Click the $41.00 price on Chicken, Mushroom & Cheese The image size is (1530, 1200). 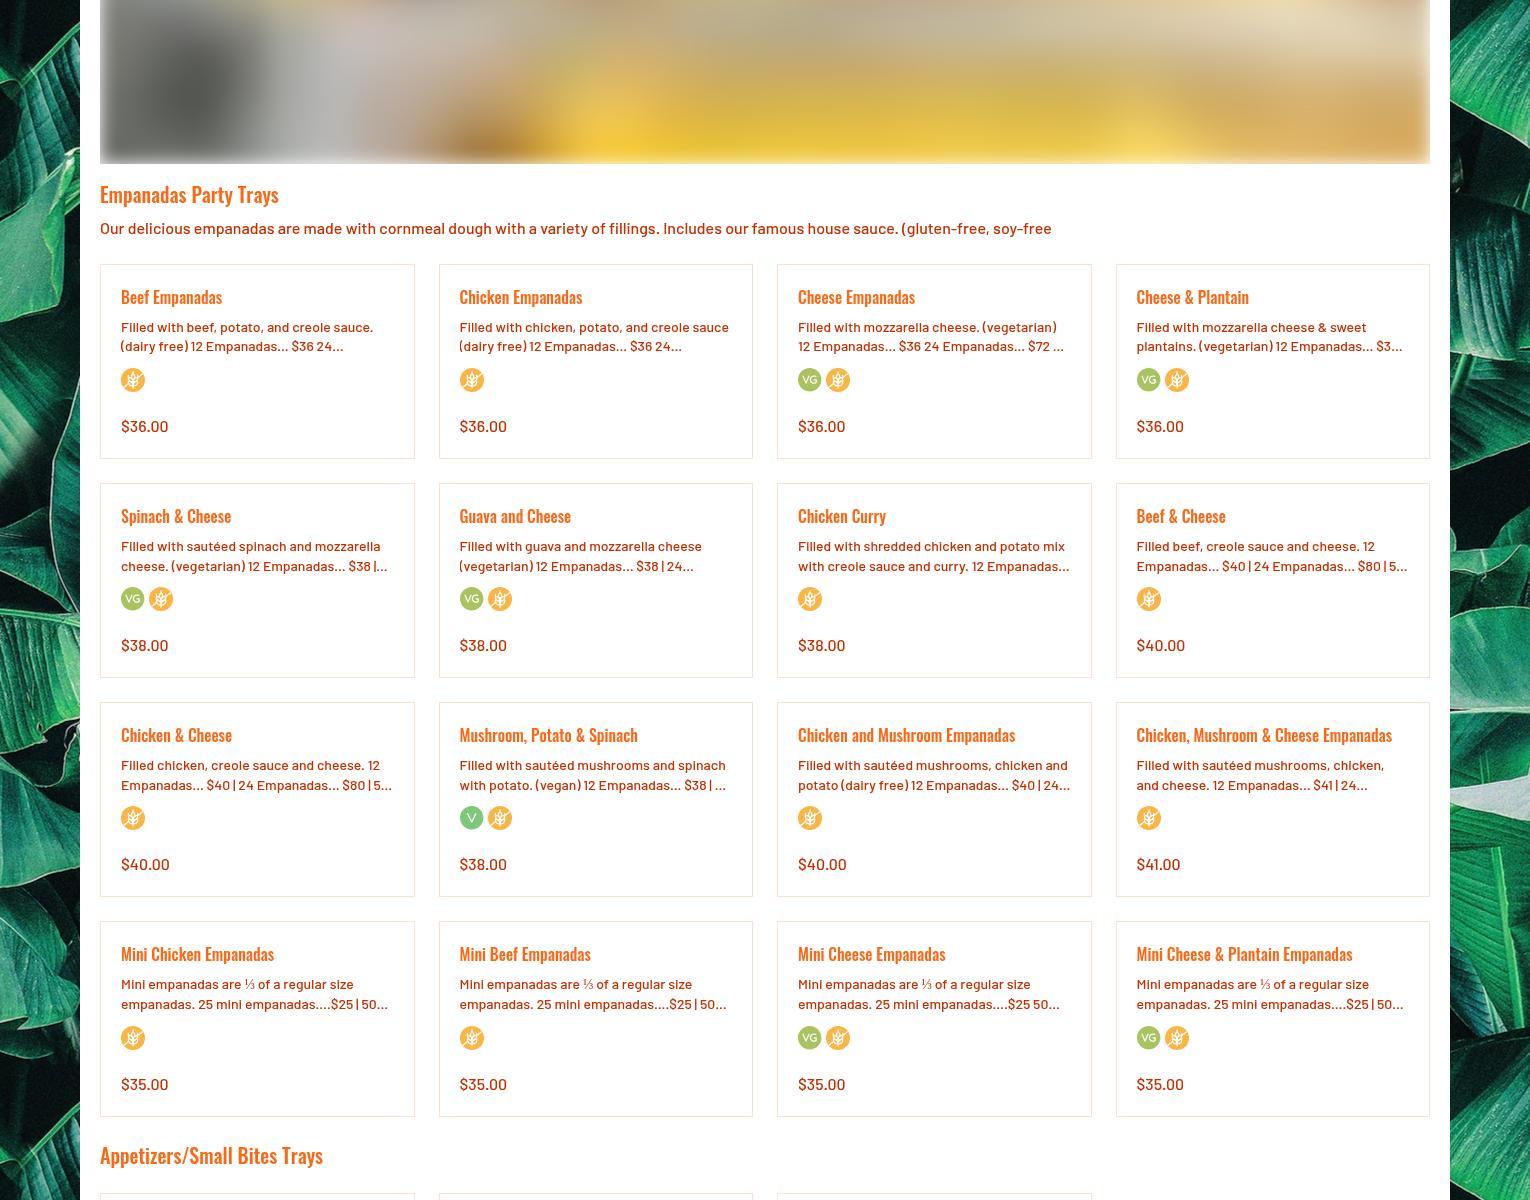[1157, 864]
